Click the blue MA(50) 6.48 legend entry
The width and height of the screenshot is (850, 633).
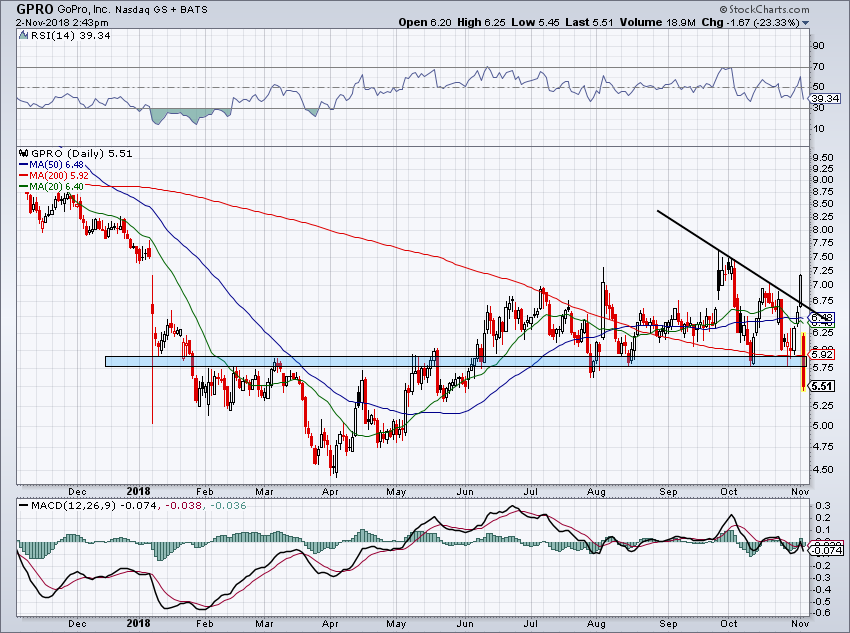coord(51,165)
